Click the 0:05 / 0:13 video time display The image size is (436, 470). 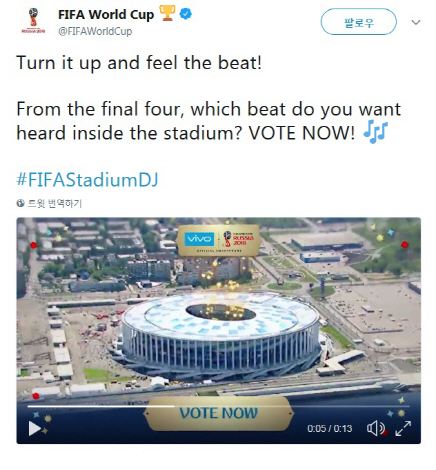pyautogui.click(x=329, y=428)
